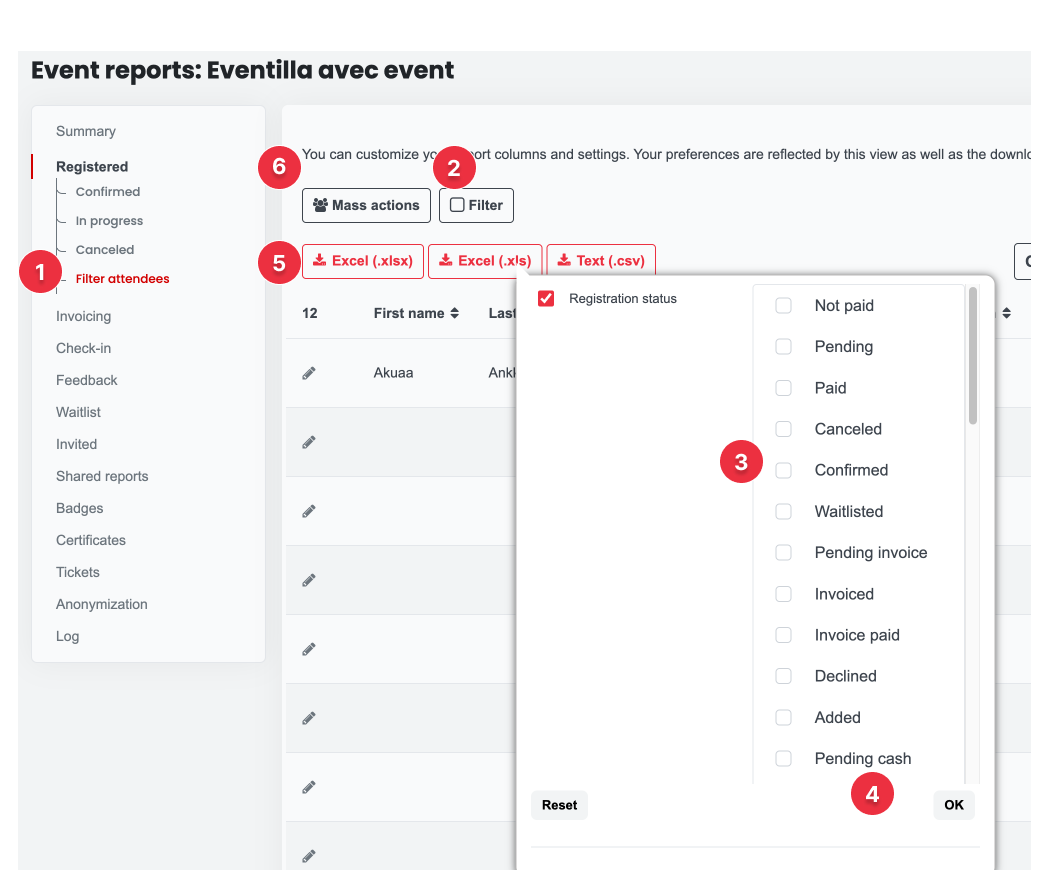Click the status list scrollbar
Image resolution: width=1038 pixels, height=870 pixels.
click(972, 356)
